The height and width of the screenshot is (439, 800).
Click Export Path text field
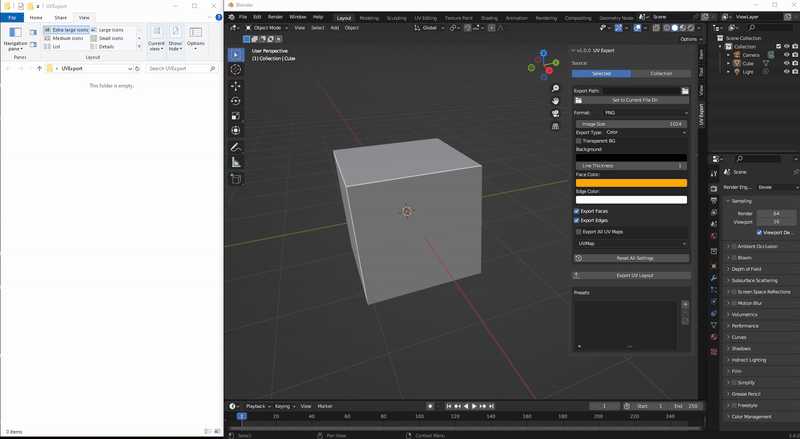pos(641,91)
